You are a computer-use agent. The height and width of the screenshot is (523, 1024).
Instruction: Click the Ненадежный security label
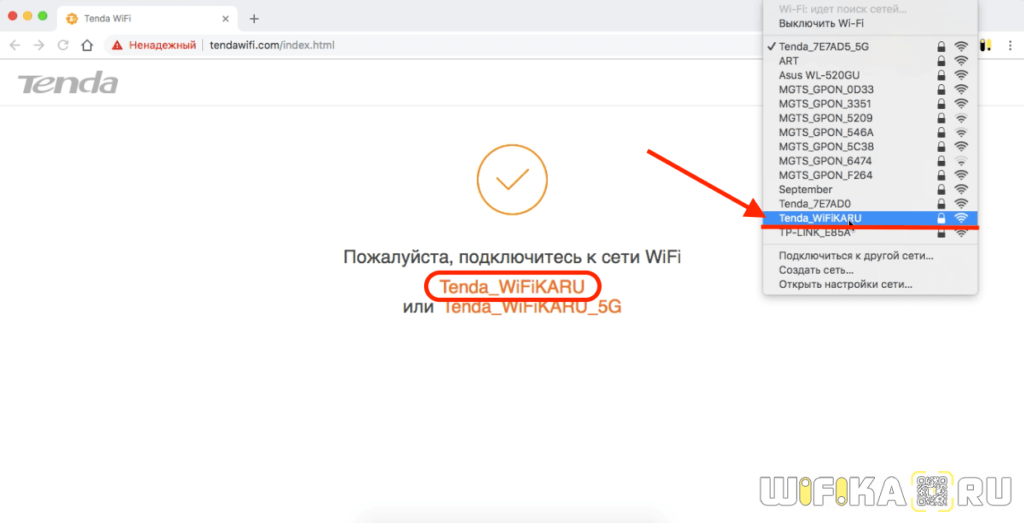pos(162,45)
